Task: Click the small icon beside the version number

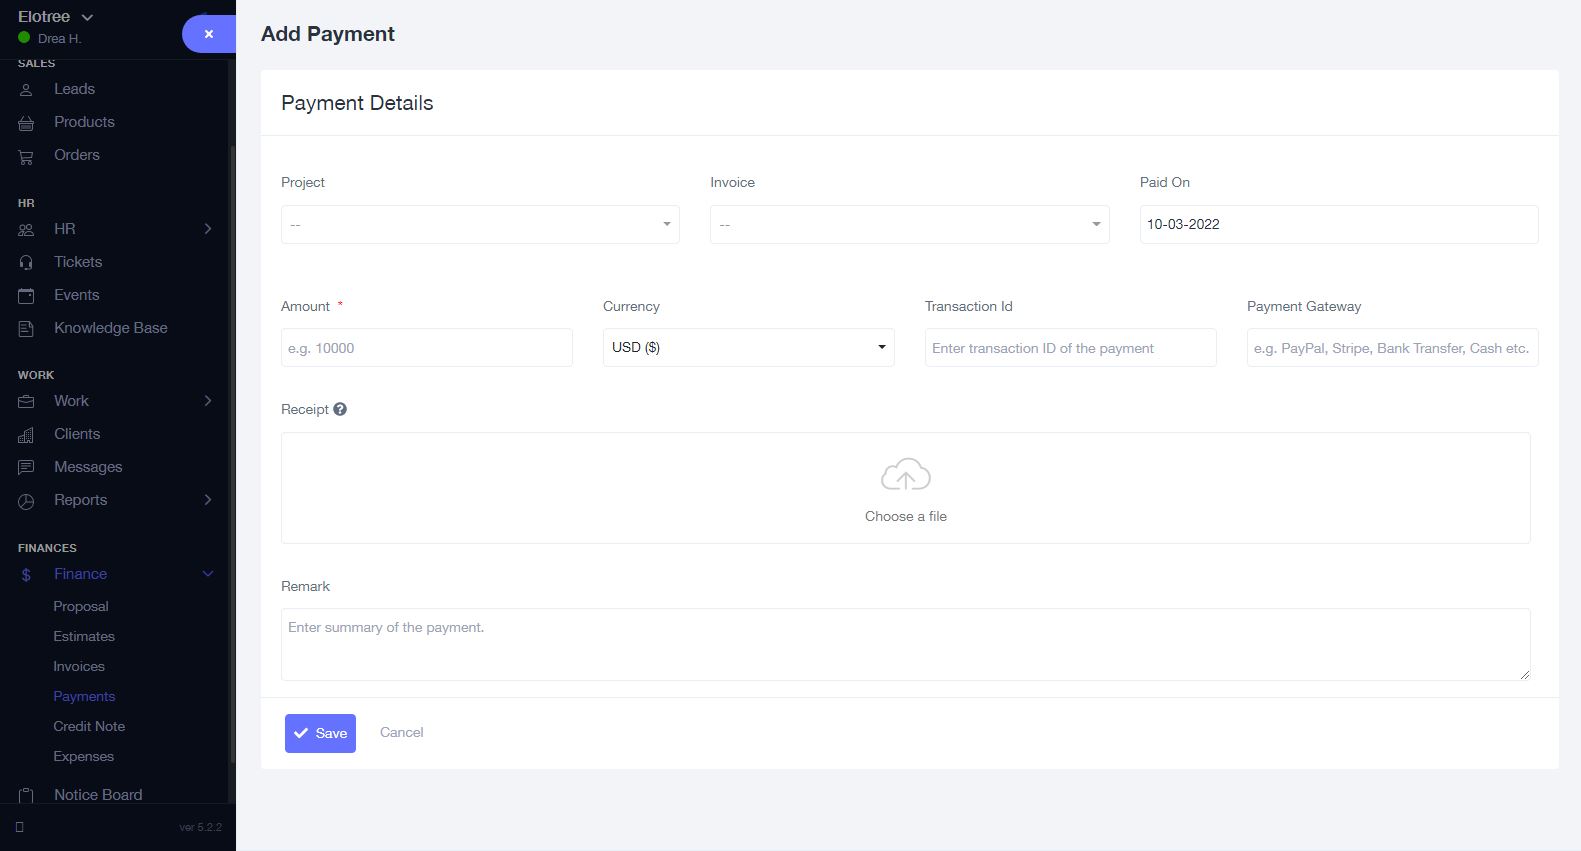Action: [20, 827]
